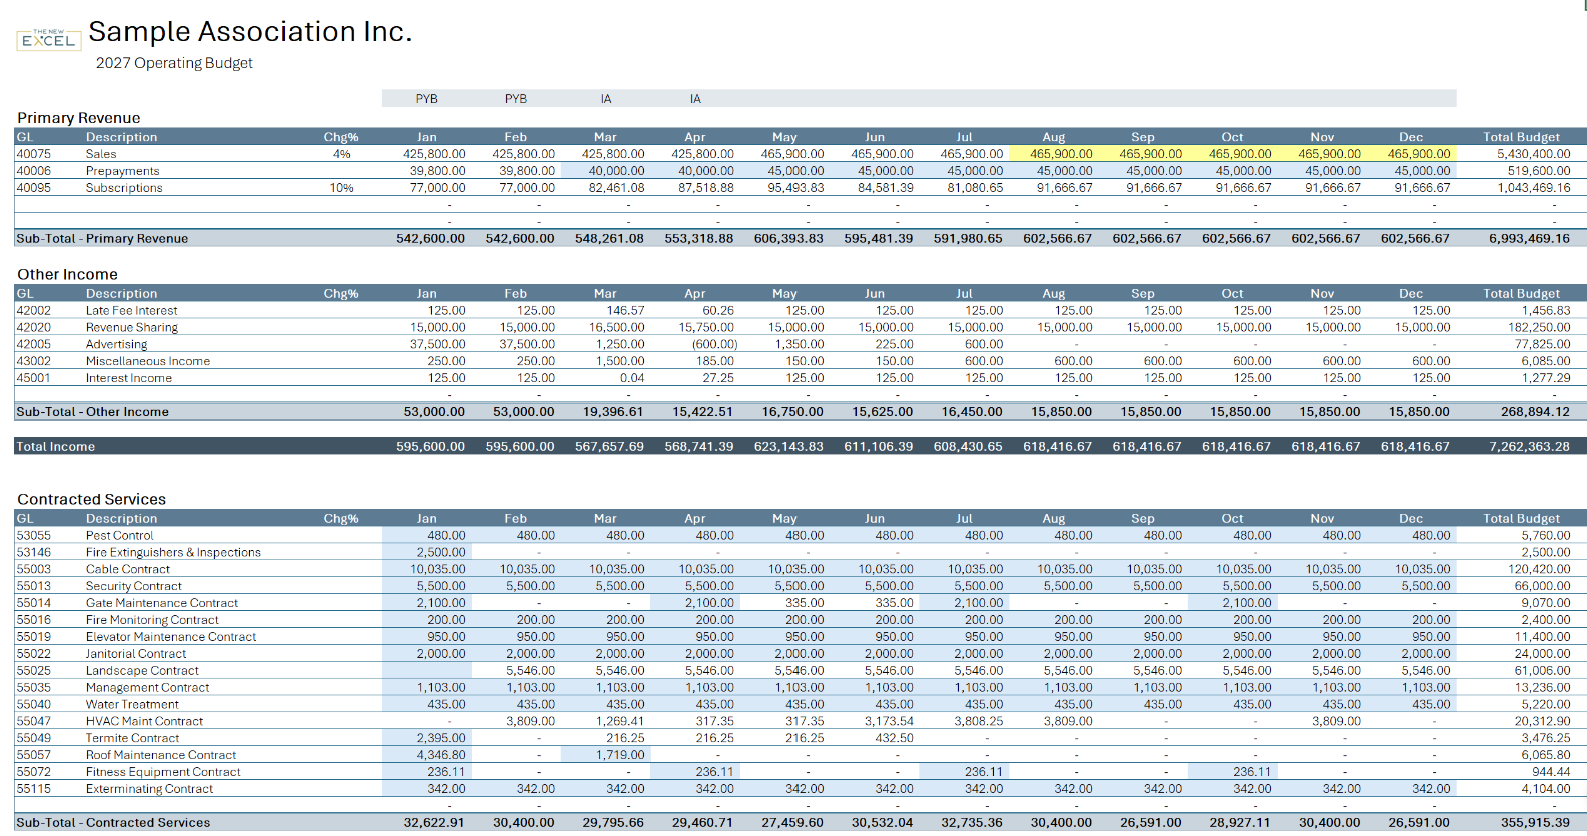This screenshot has width=1587, height=836.
Task: Select the Contracted Services section heading
Action: click(91, 499)
